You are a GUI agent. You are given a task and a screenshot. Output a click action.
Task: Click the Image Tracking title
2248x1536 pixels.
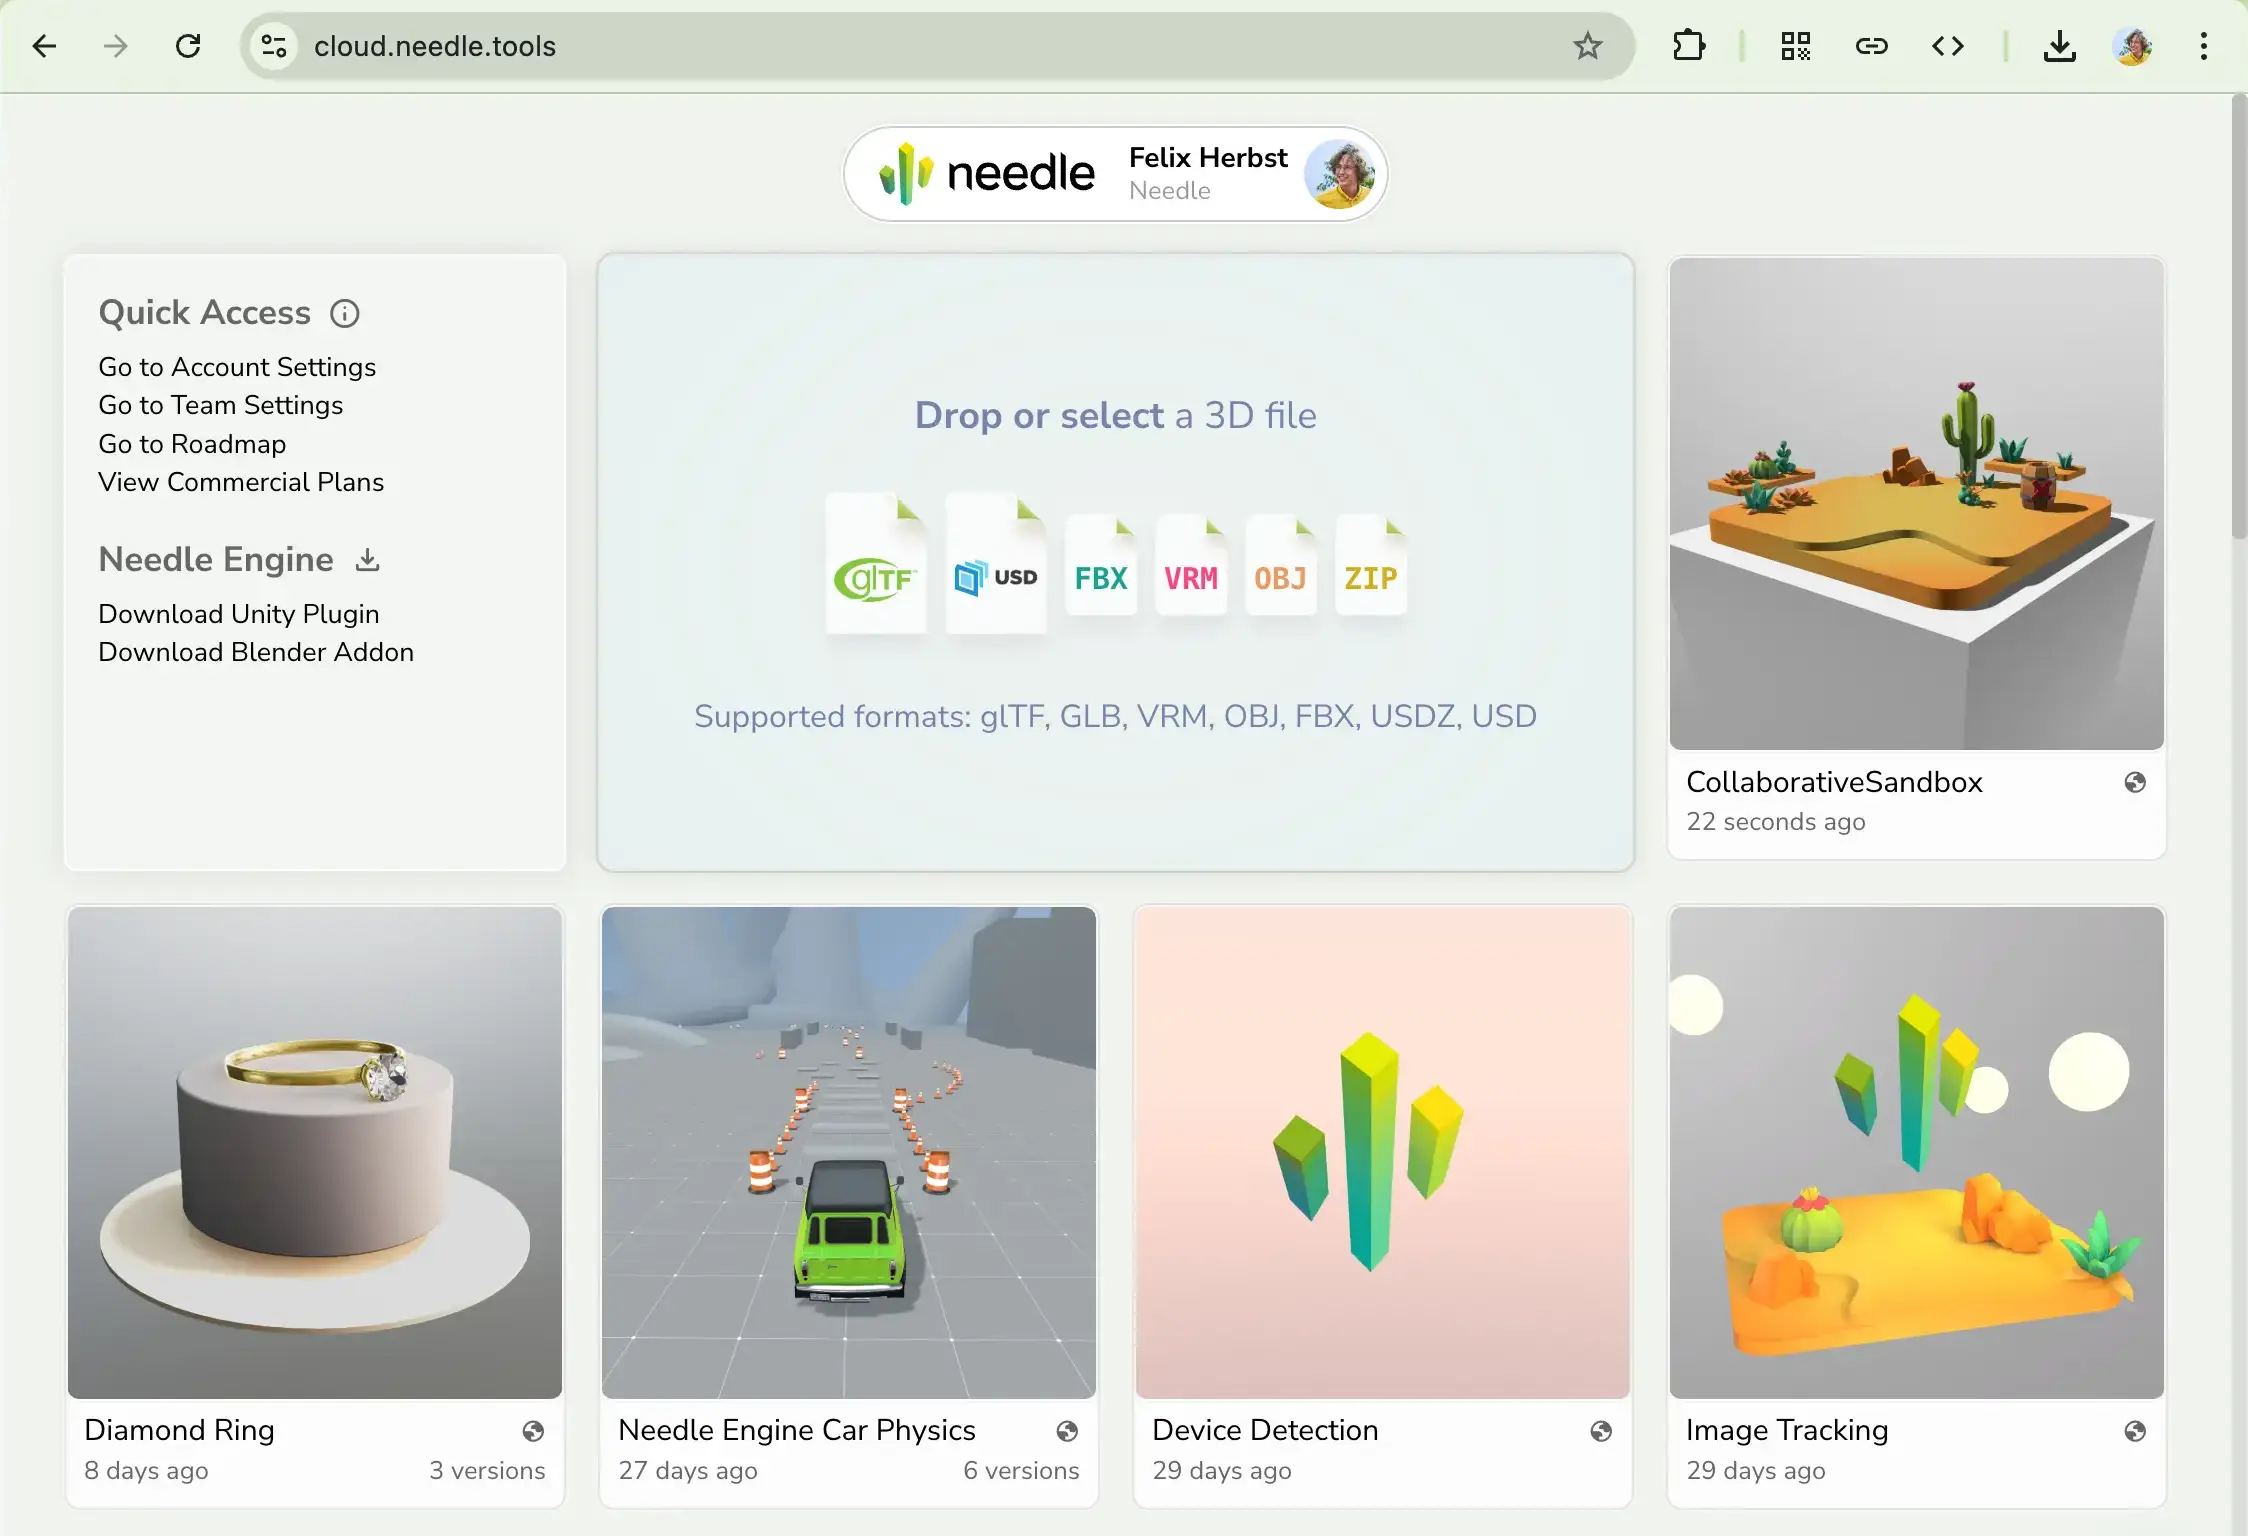click(1787, 1431)
